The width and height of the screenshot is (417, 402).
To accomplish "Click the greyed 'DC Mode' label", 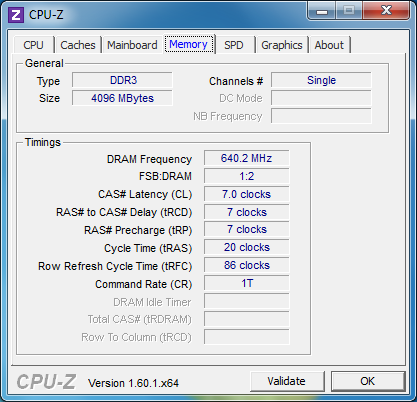I will pyautogui.click(x=241, y=98).
